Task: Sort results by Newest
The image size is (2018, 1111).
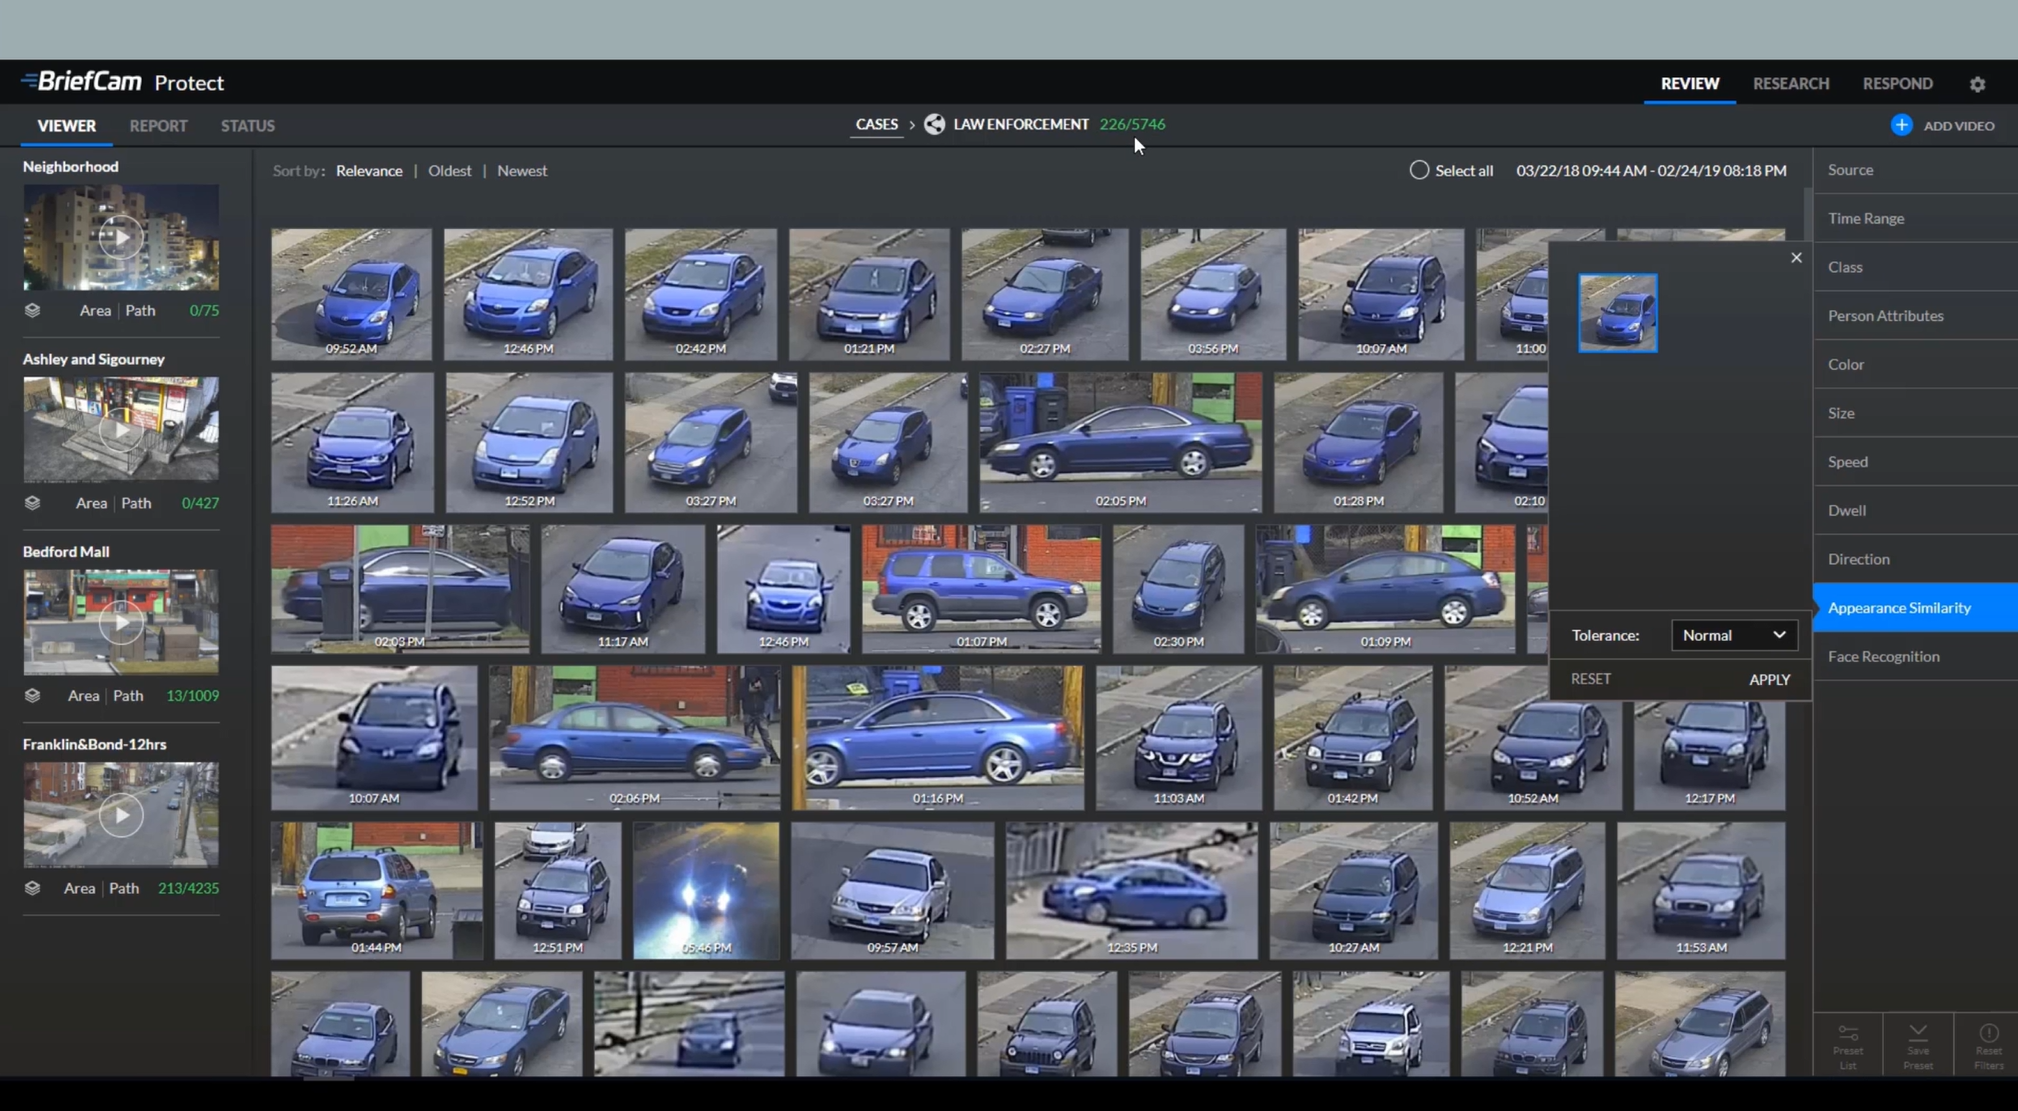Action: pos(522,170)
